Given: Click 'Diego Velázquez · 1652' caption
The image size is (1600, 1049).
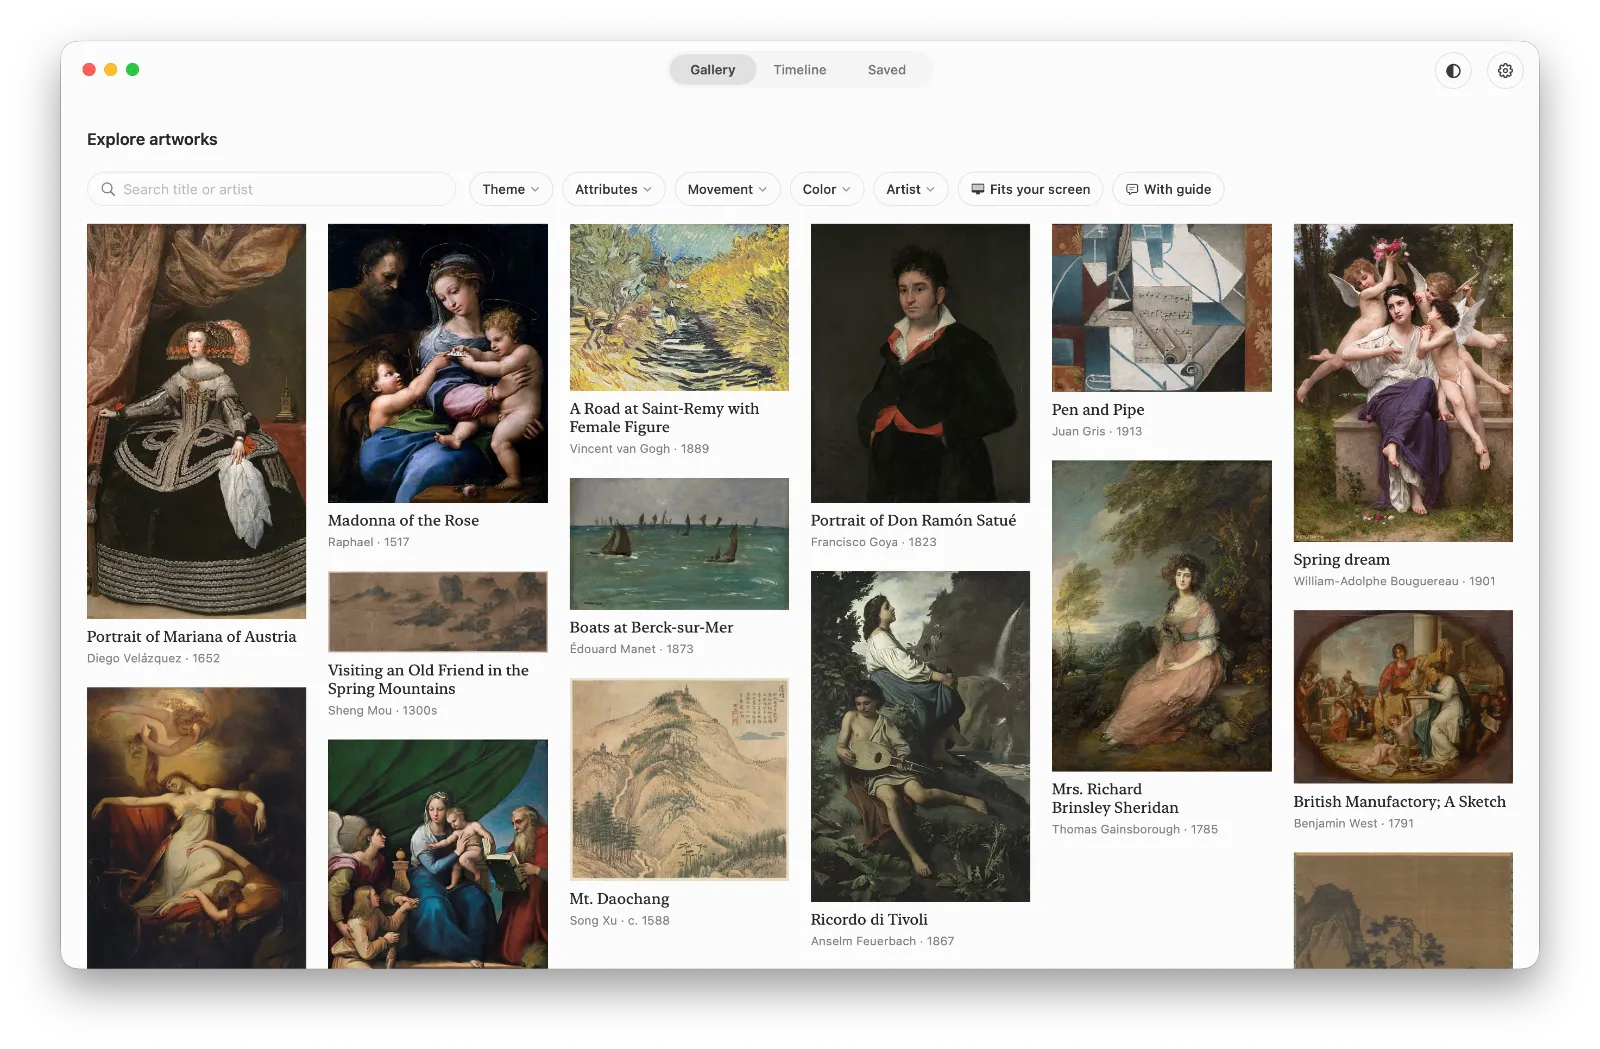Looking at the screenshot, I should click(x=153, y=658).
